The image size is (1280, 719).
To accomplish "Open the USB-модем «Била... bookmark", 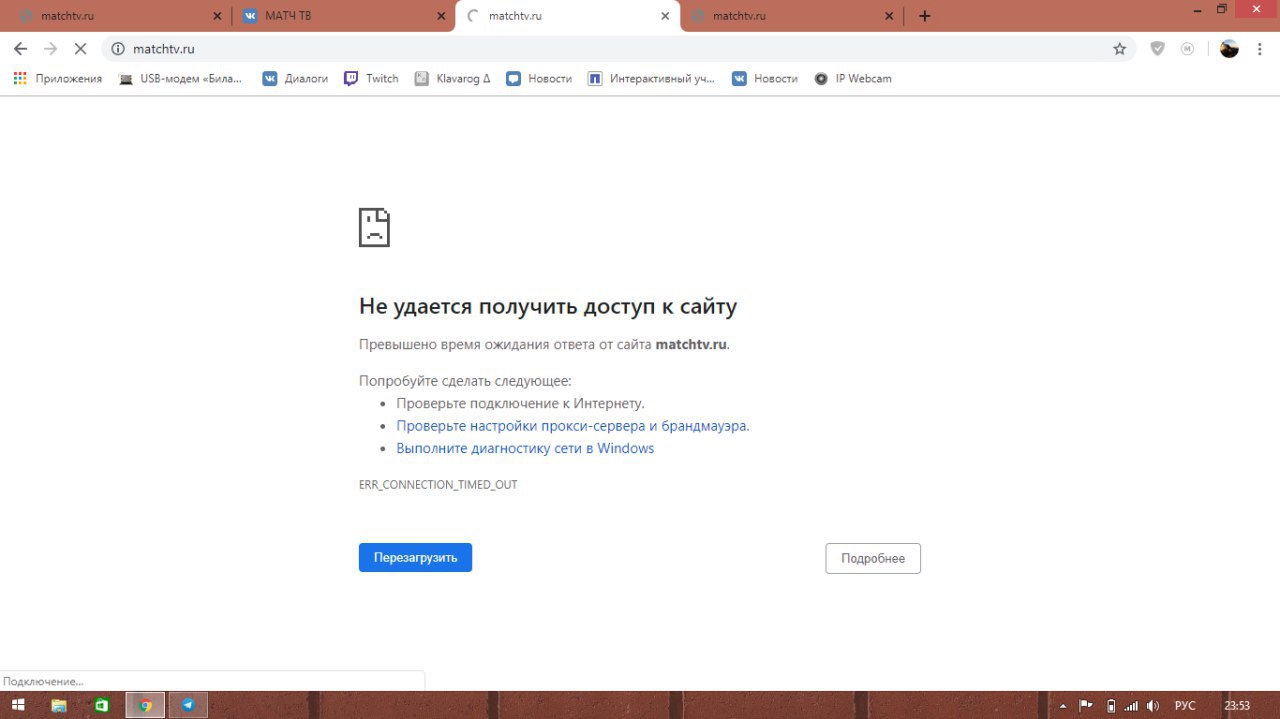I will [180, 78].
